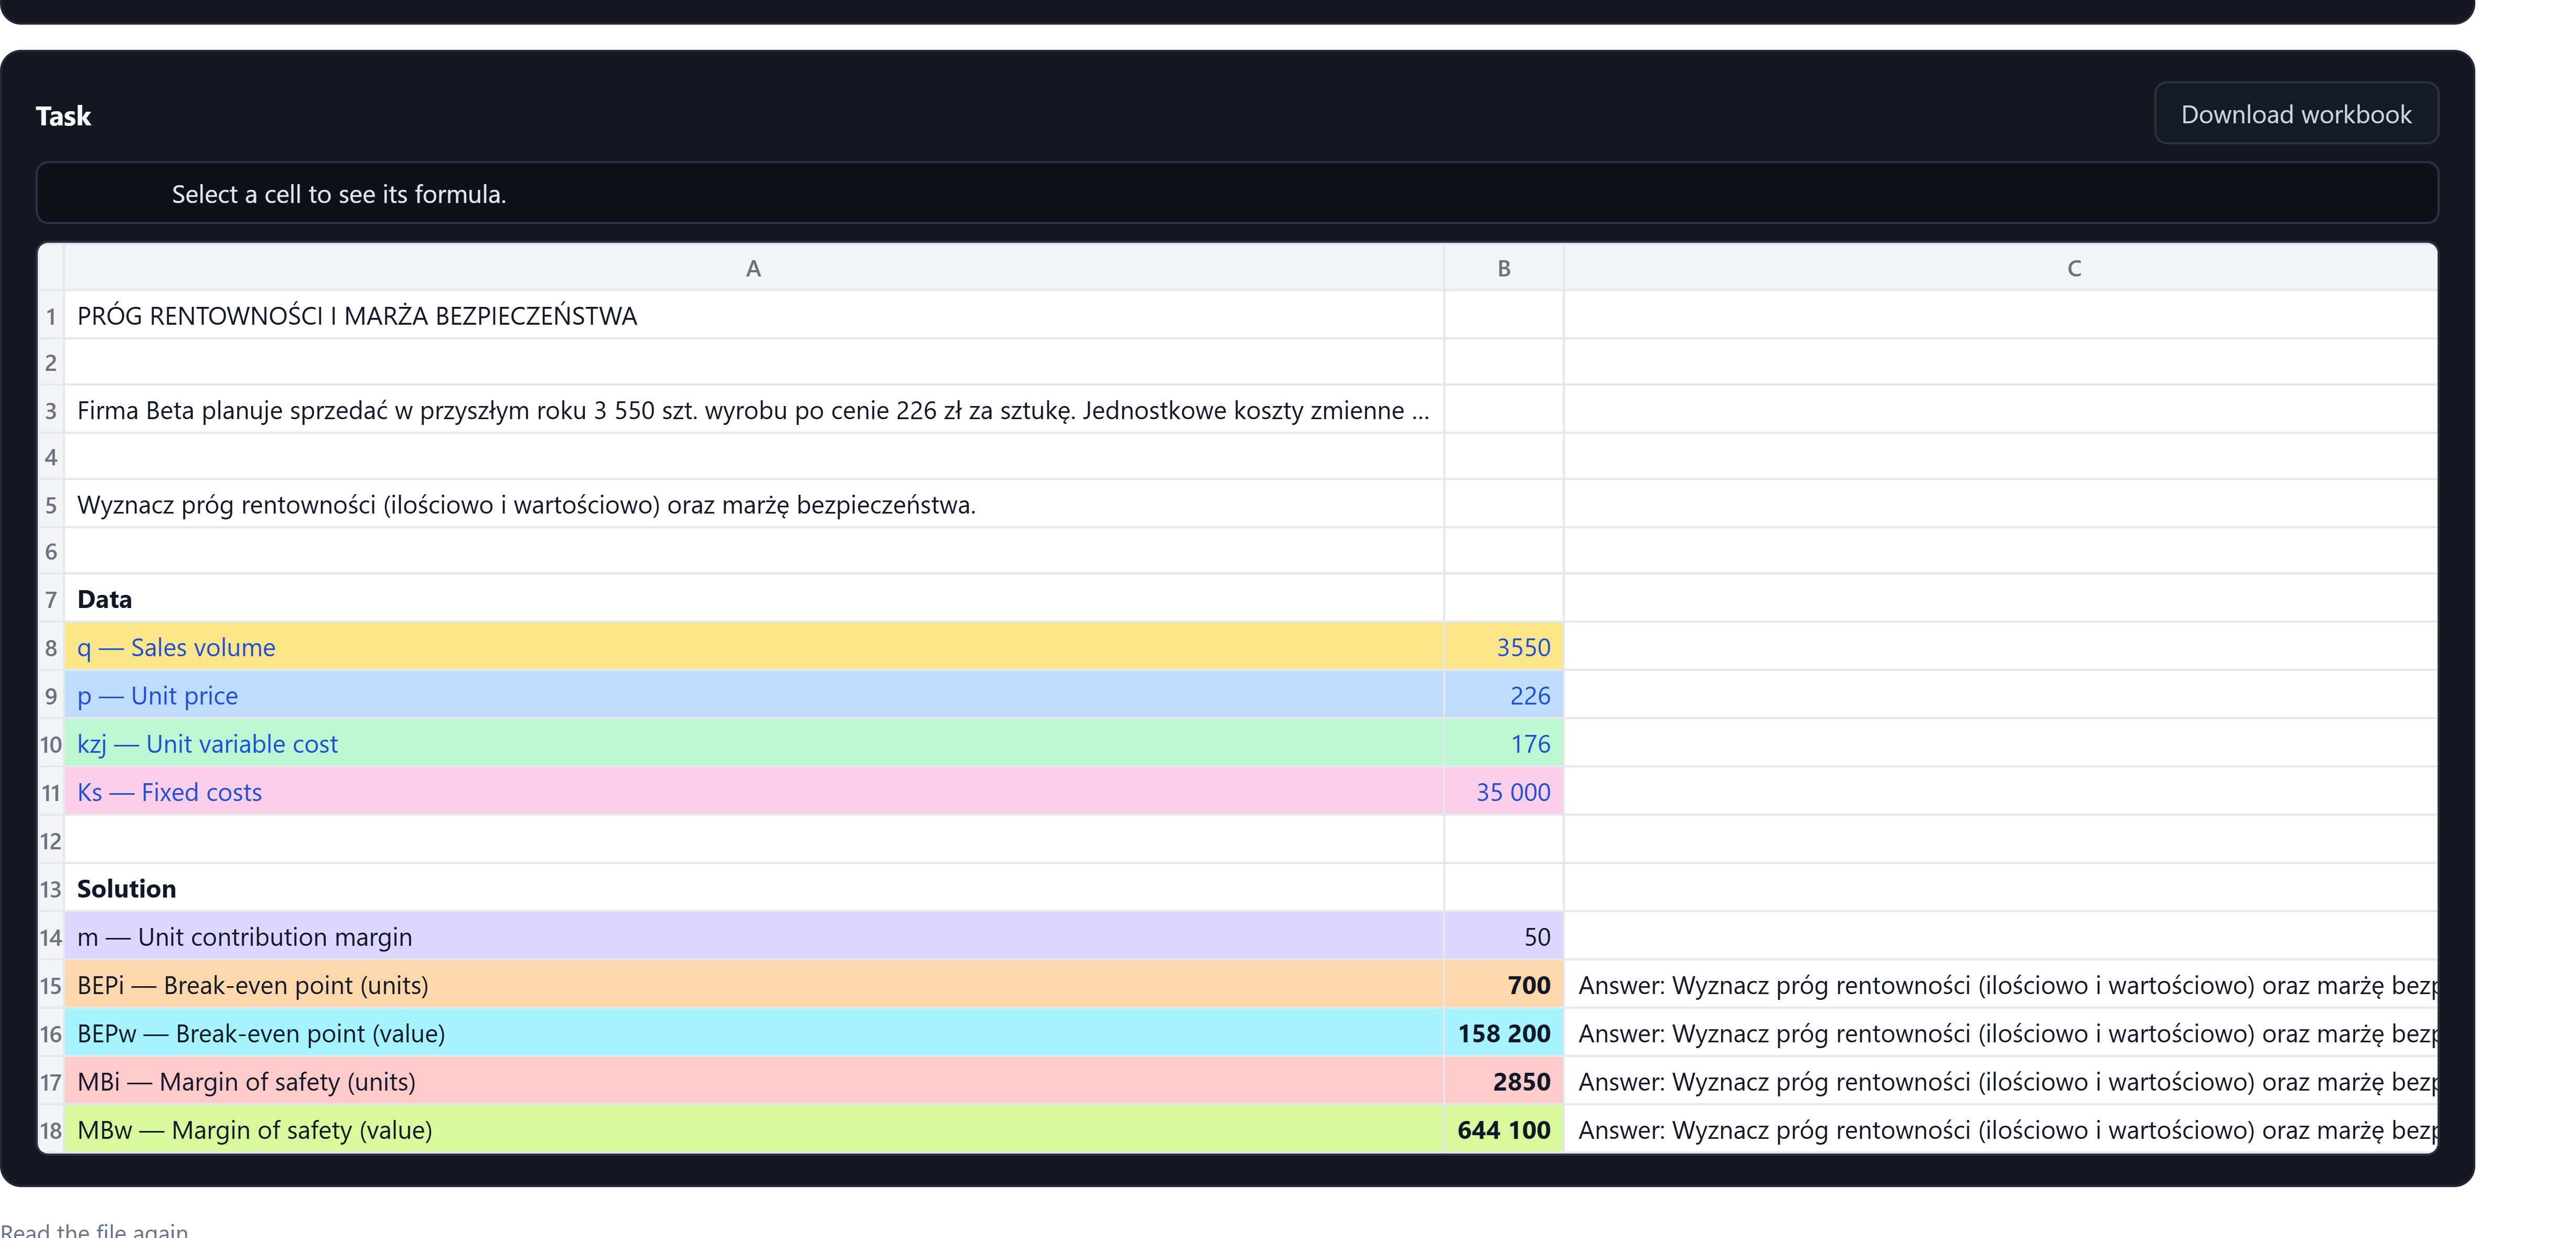Select the 'MBw — Margin of safety (value)' cell
This screenshot has width=2576, height=1238.
coord(754,1129)
